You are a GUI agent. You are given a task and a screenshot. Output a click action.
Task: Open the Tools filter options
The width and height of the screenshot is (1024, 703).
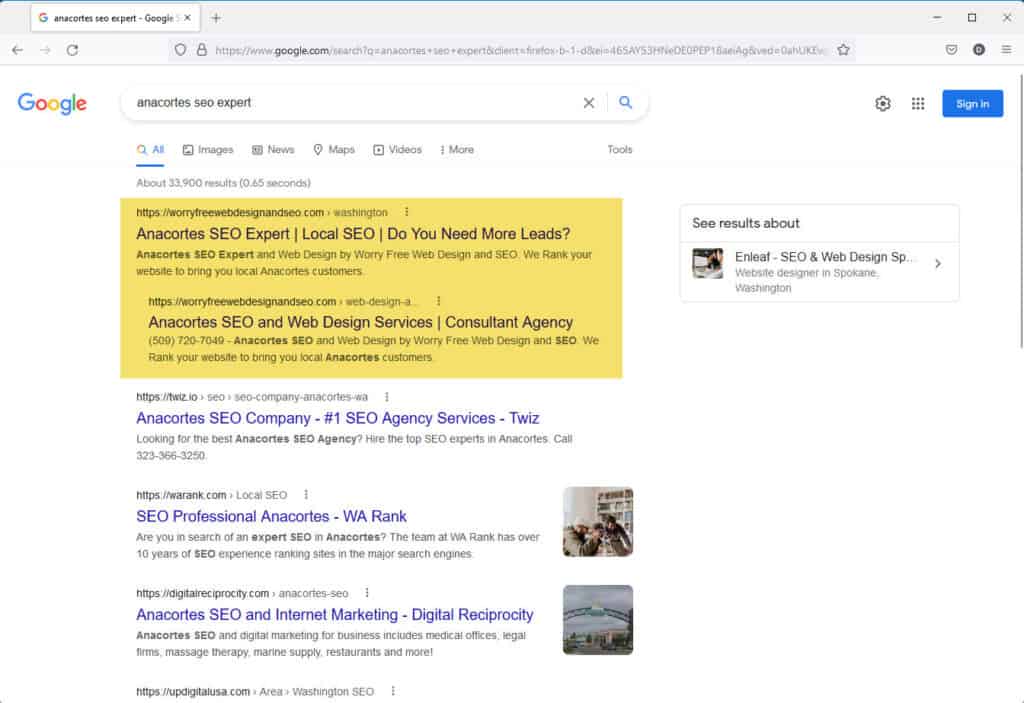pyautogui.click(x=619, y=150)
